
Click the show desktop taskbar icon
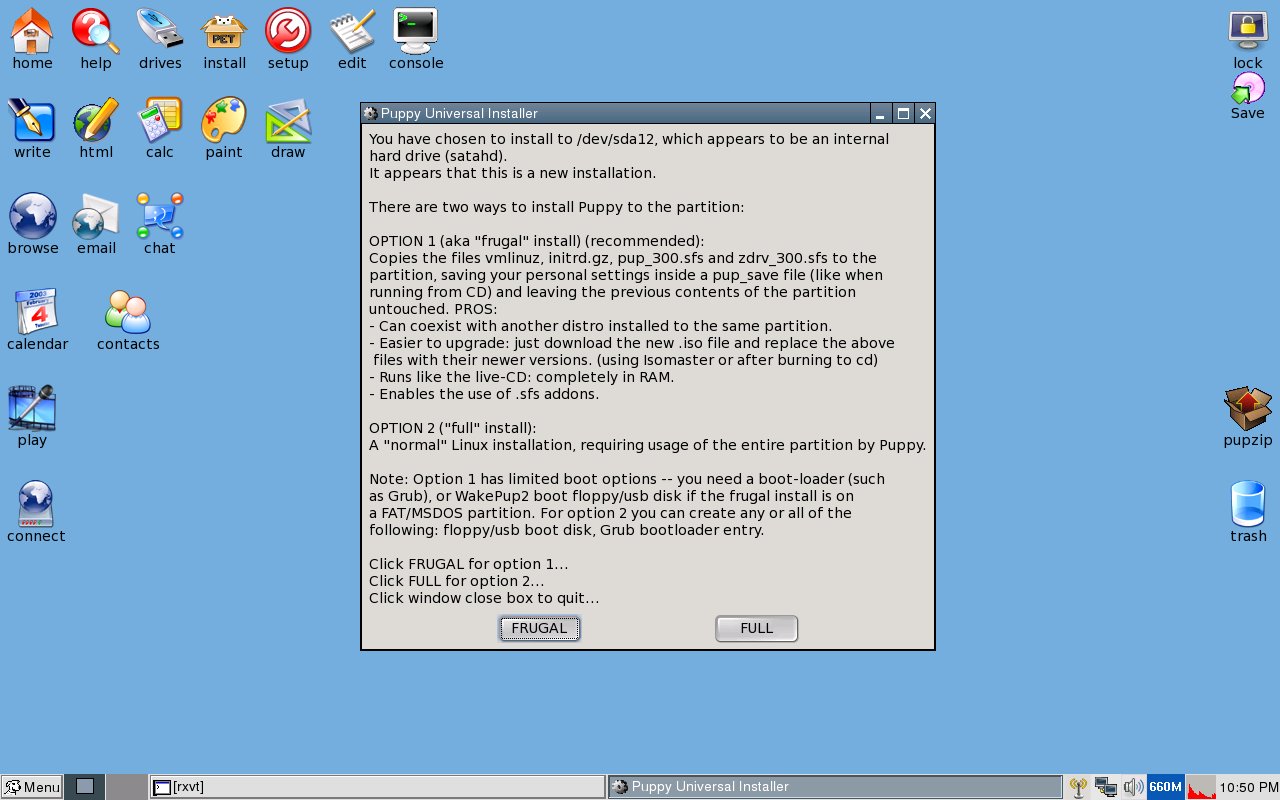(x=85, y=787)
